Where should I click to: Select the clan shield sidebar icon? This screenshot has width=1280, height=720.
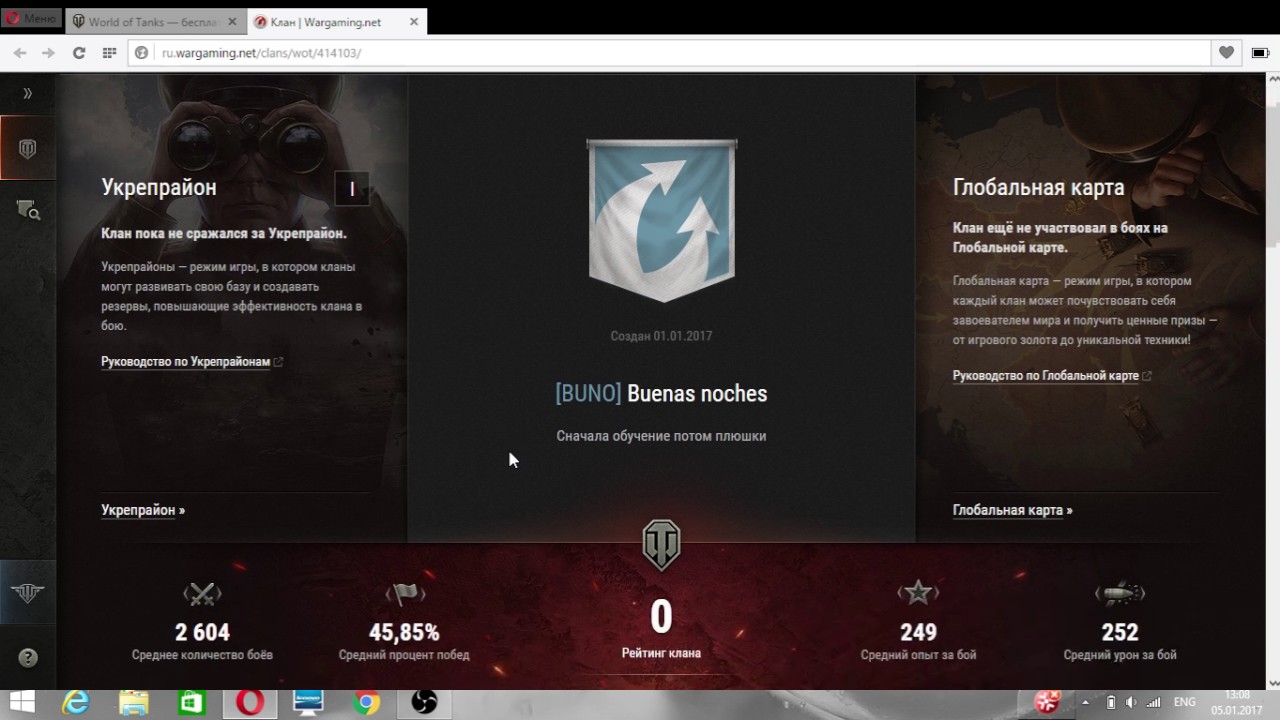[x=27, y=148]
